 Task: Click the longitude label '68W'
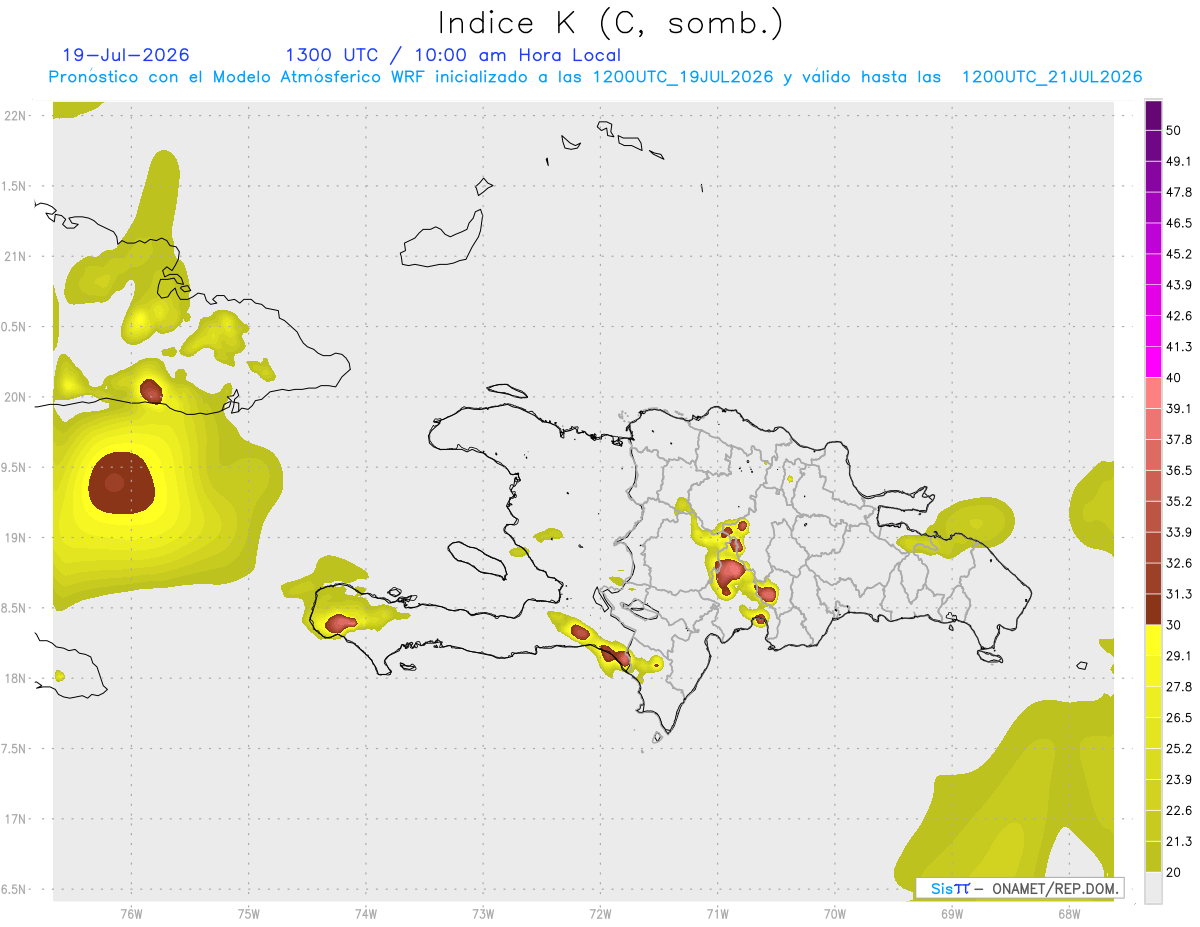tap(1068, 913)
